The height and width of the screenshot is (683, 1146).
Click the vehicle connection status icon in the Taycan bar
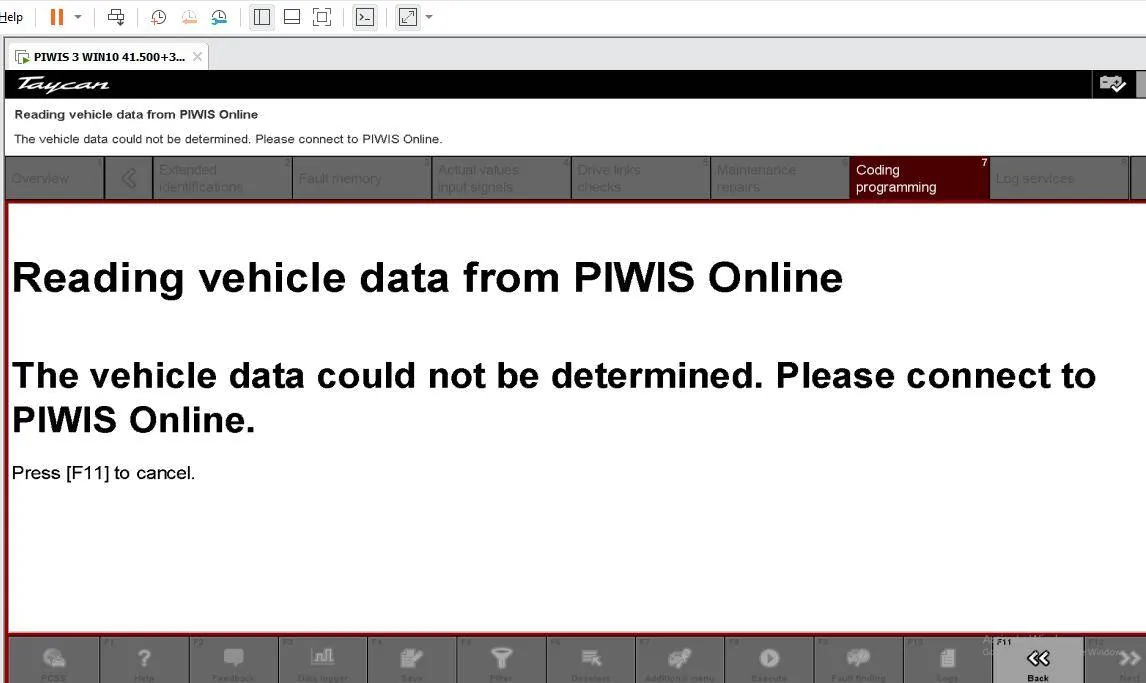tap(1112, 84)
